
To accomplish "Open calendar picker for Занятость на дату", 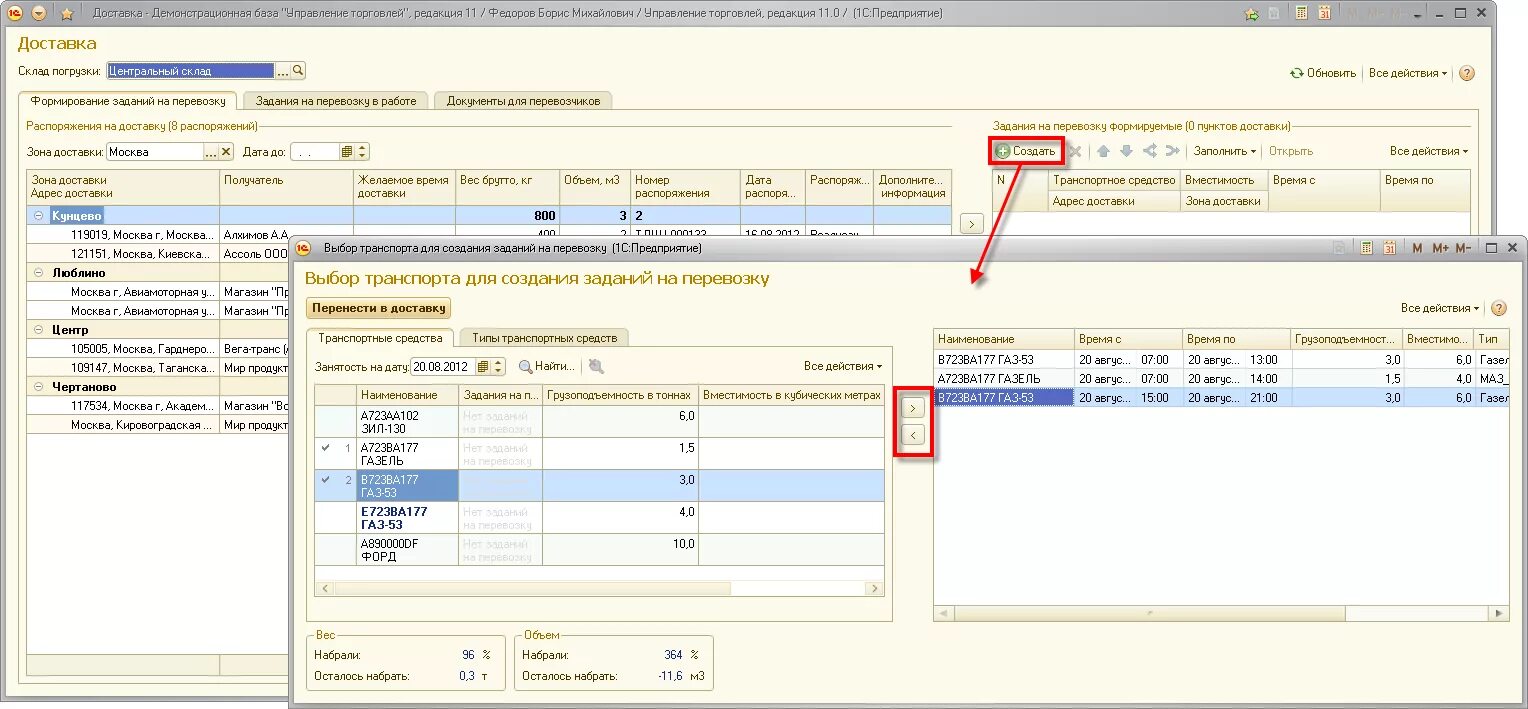I will [483, 367].
